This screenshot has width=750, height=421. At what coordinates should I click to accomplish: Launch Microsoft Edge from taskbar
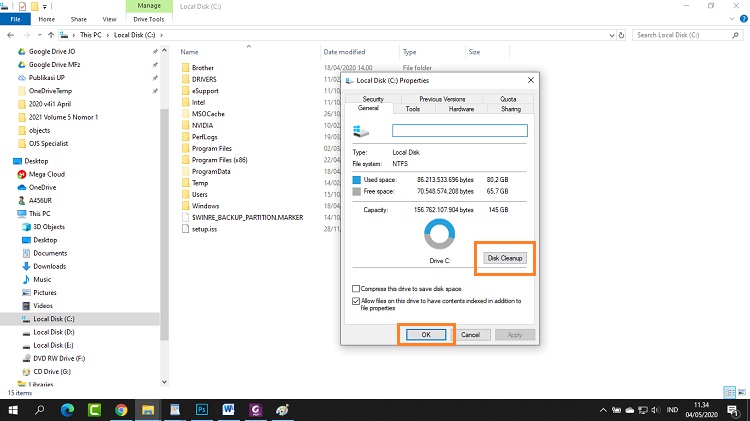point(67,410)
